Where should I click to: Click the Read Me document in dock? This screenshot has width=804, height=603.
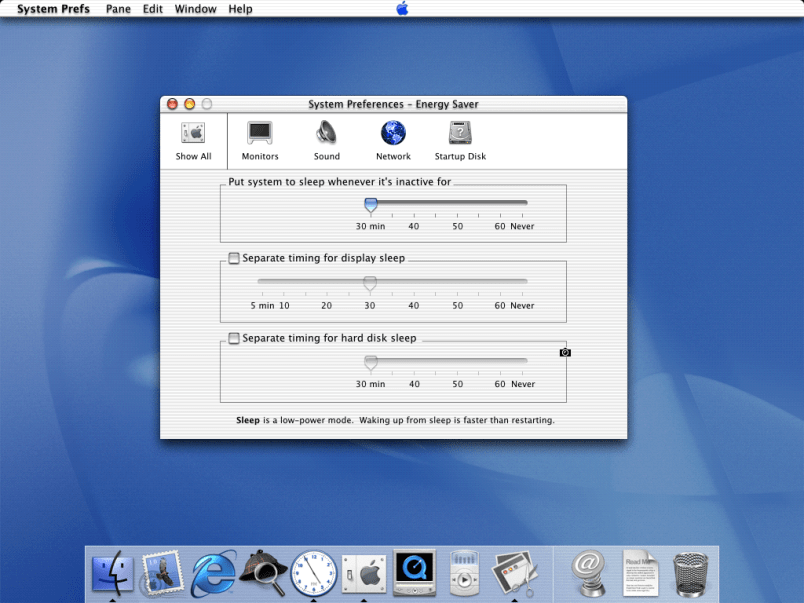tap(640, 573)
